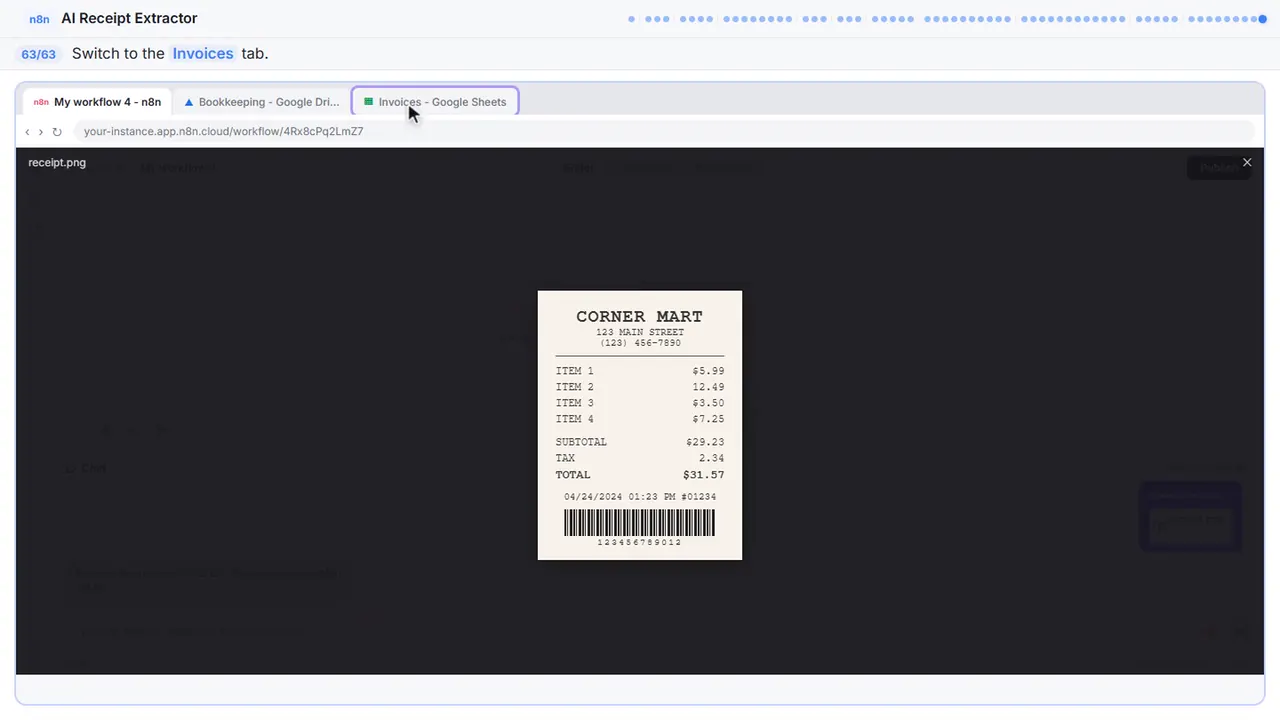Click the n8n logo badge beside the title
Viewport: 1280px width, 720px height.
[x=41, y=19]
